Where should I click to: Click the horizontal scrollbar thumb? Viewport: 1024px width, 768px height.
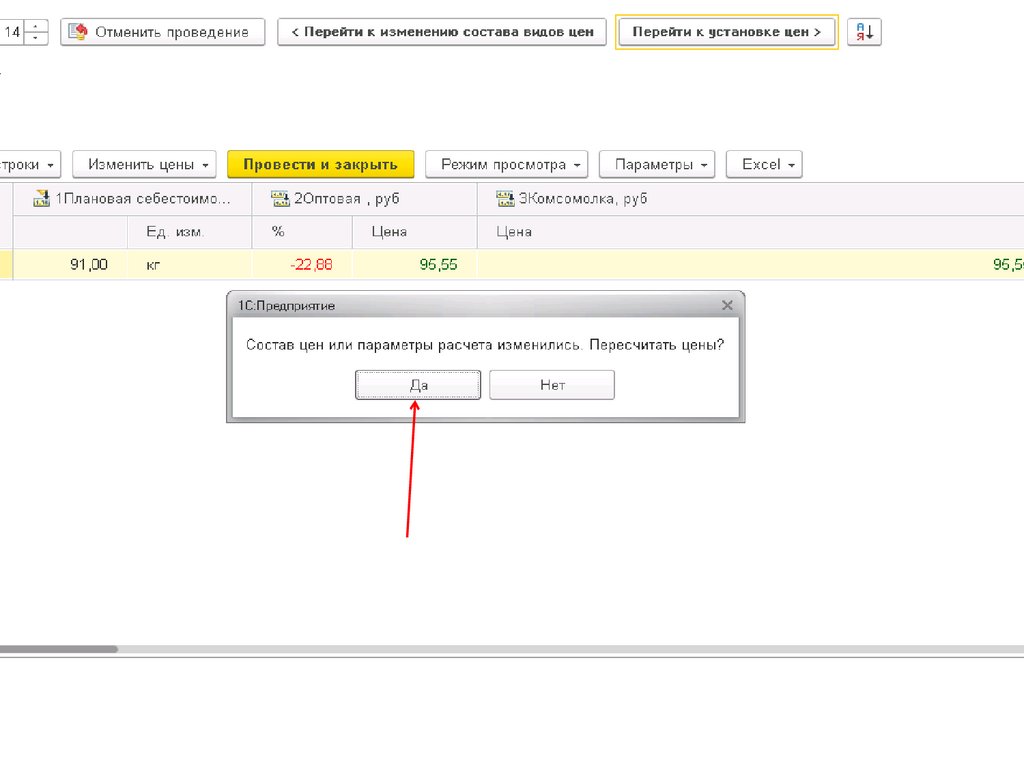[x=58, y=649]
